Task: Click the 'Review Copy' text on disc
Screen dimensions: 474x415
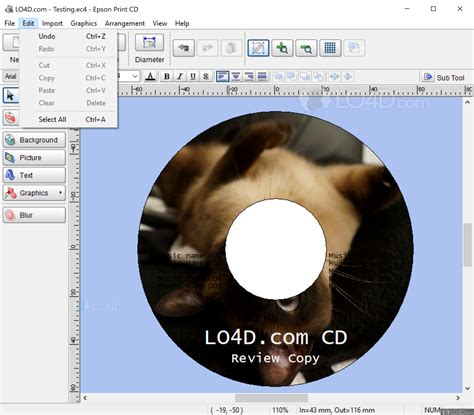Action: coord(275,358)
